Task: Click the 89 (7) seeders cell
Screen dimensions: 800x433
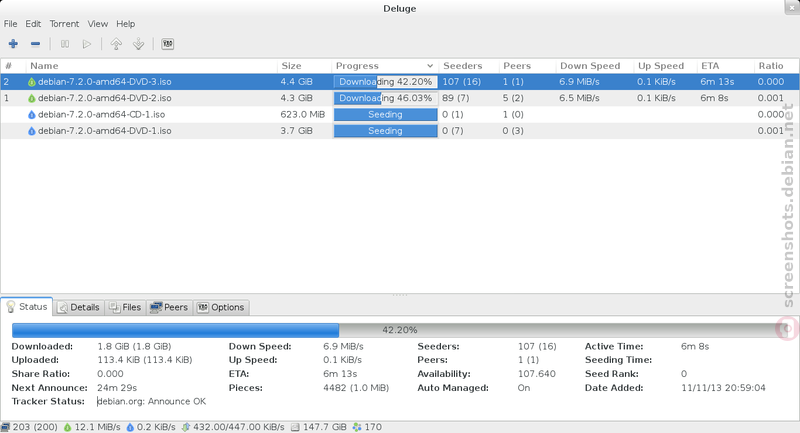Action: tap(456, 98)
